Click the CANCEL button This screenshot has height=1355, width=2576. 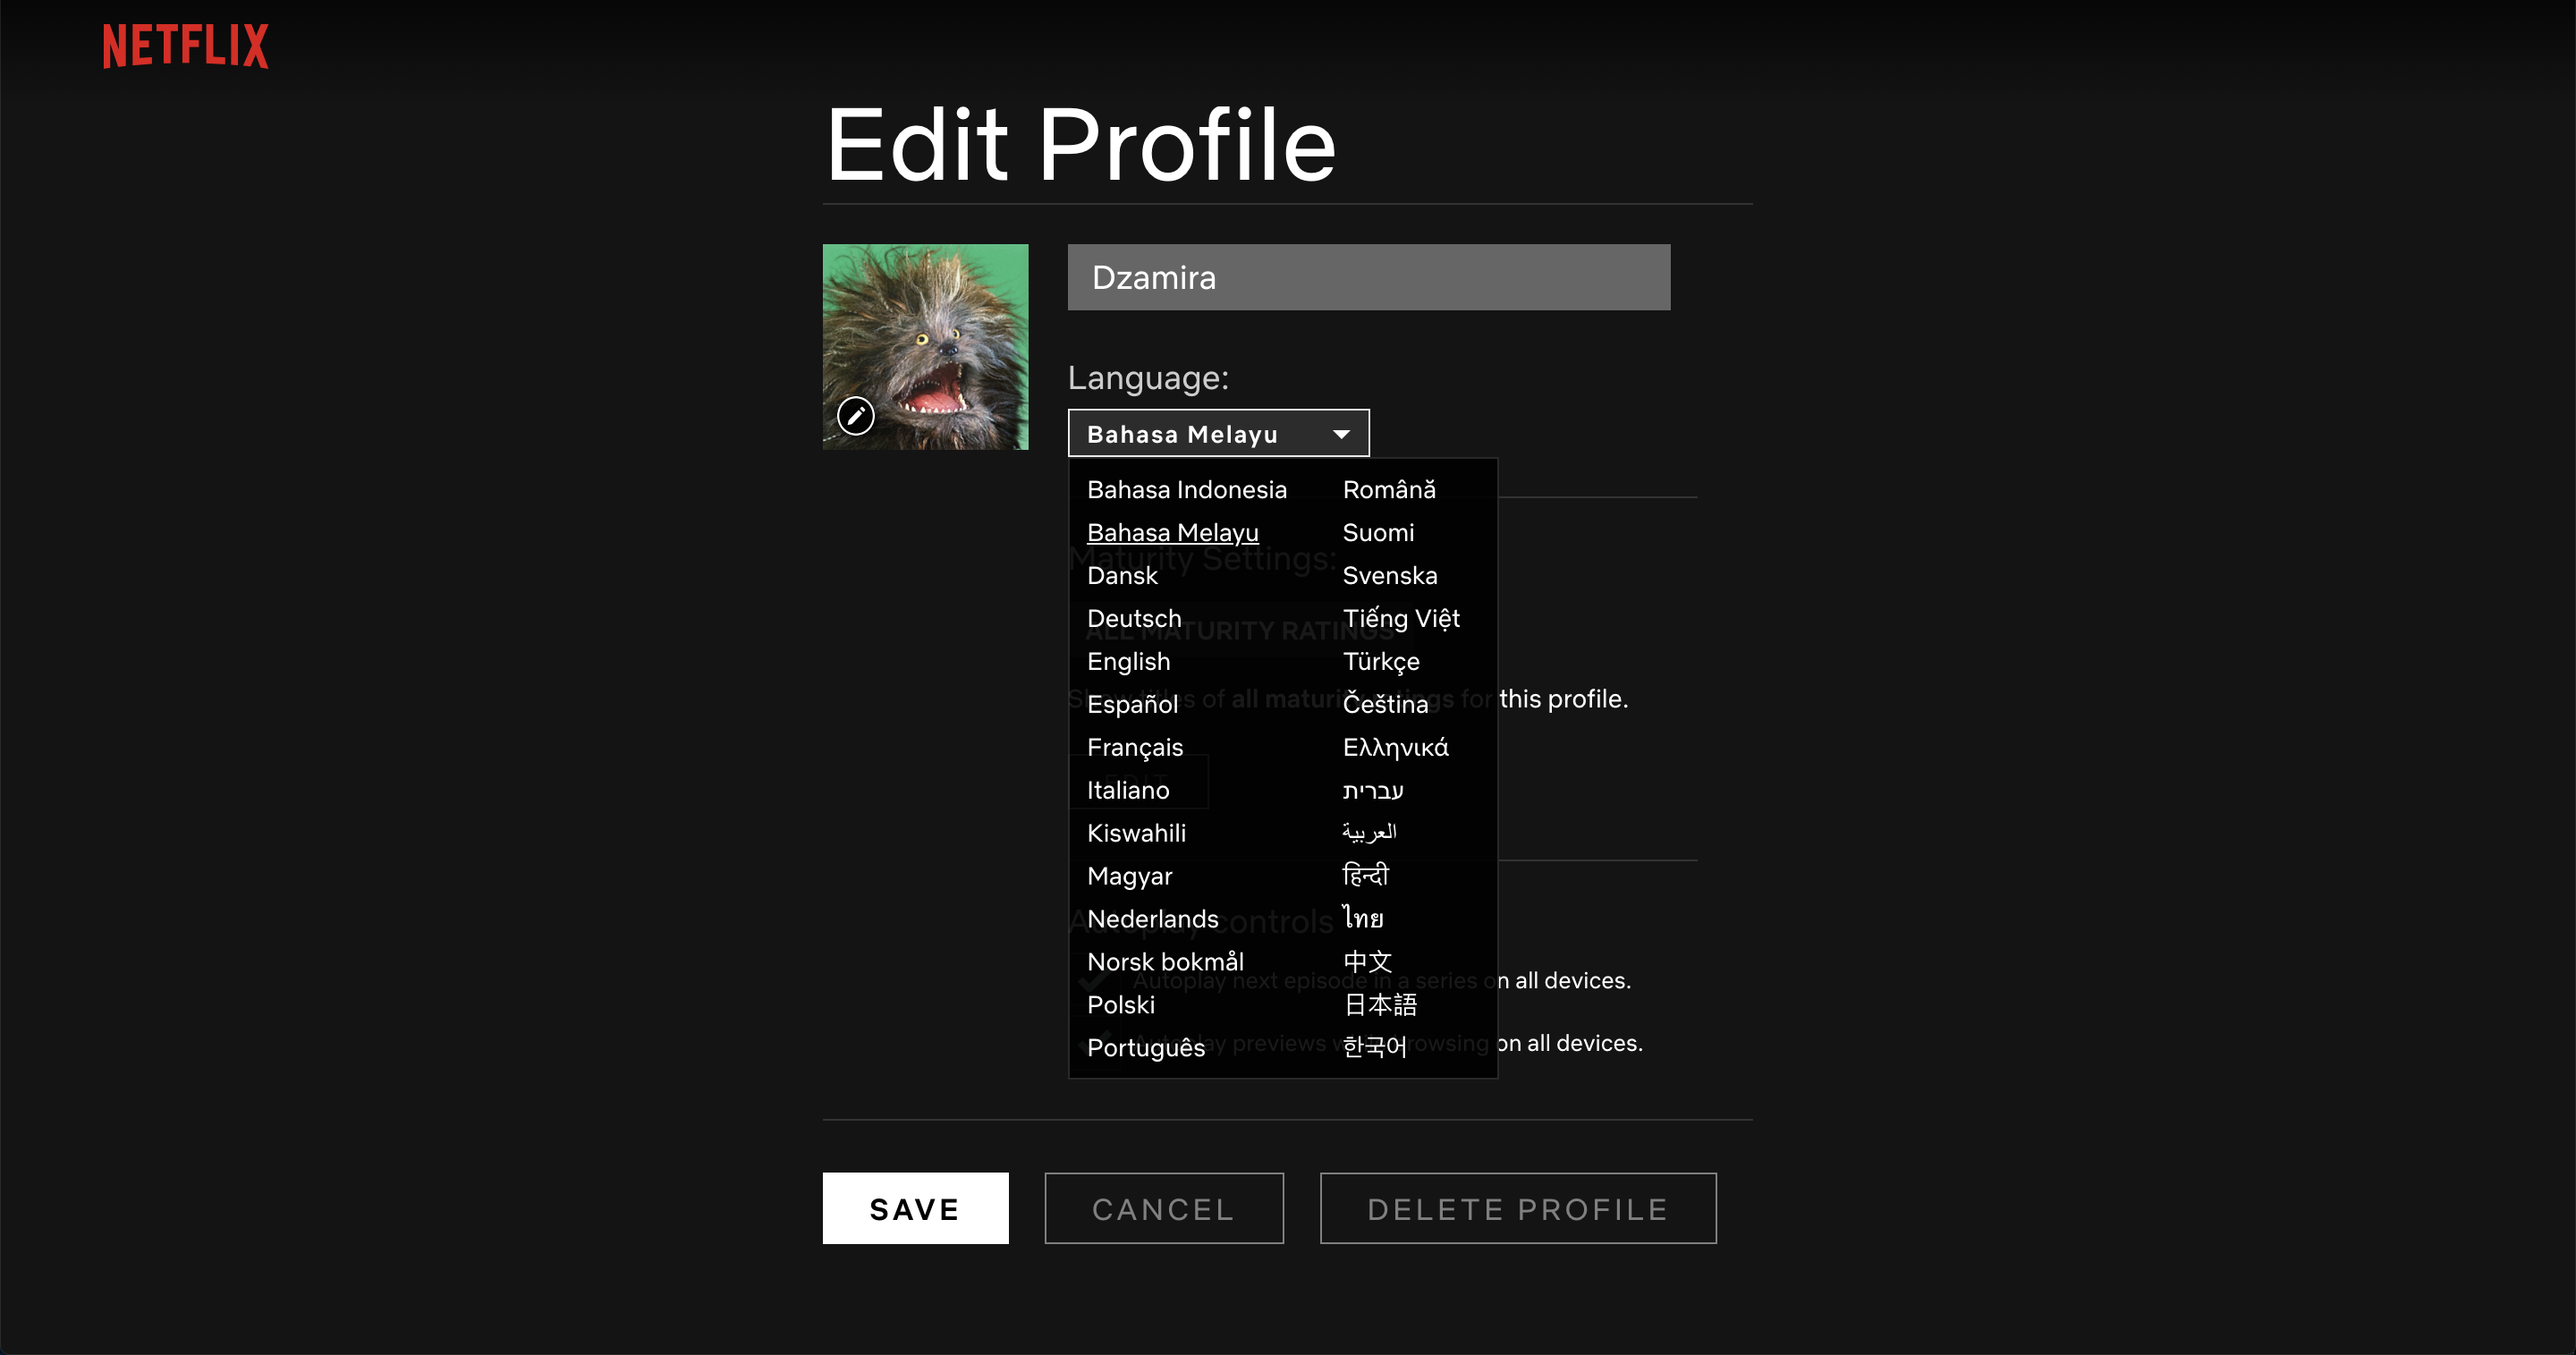click(x=1163, y=1209)
